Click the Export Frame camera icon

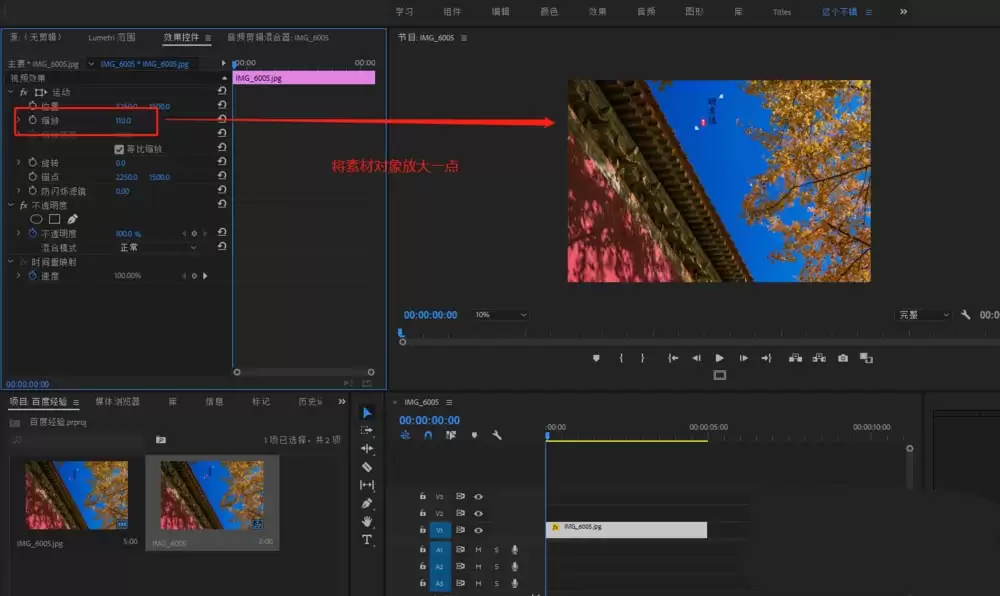tap(843, 358)
